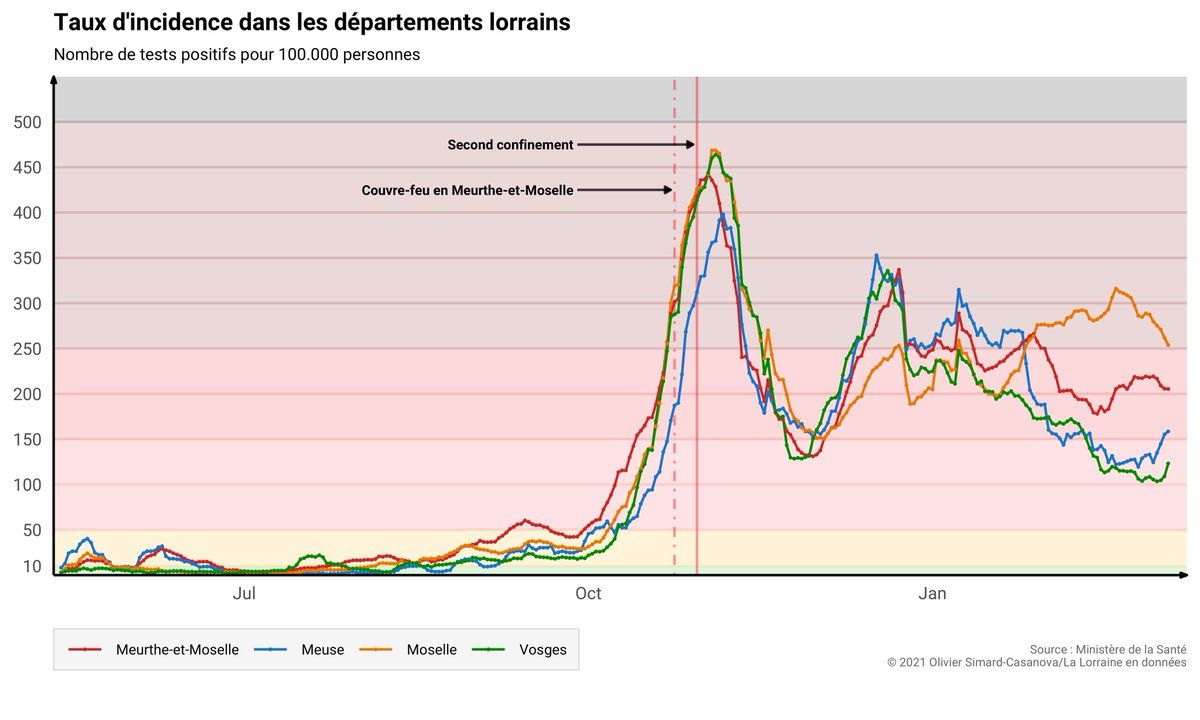Click the 'Jul' label on the x-axis
This screenshot has height=720, width=1200.
click(244, 595)
